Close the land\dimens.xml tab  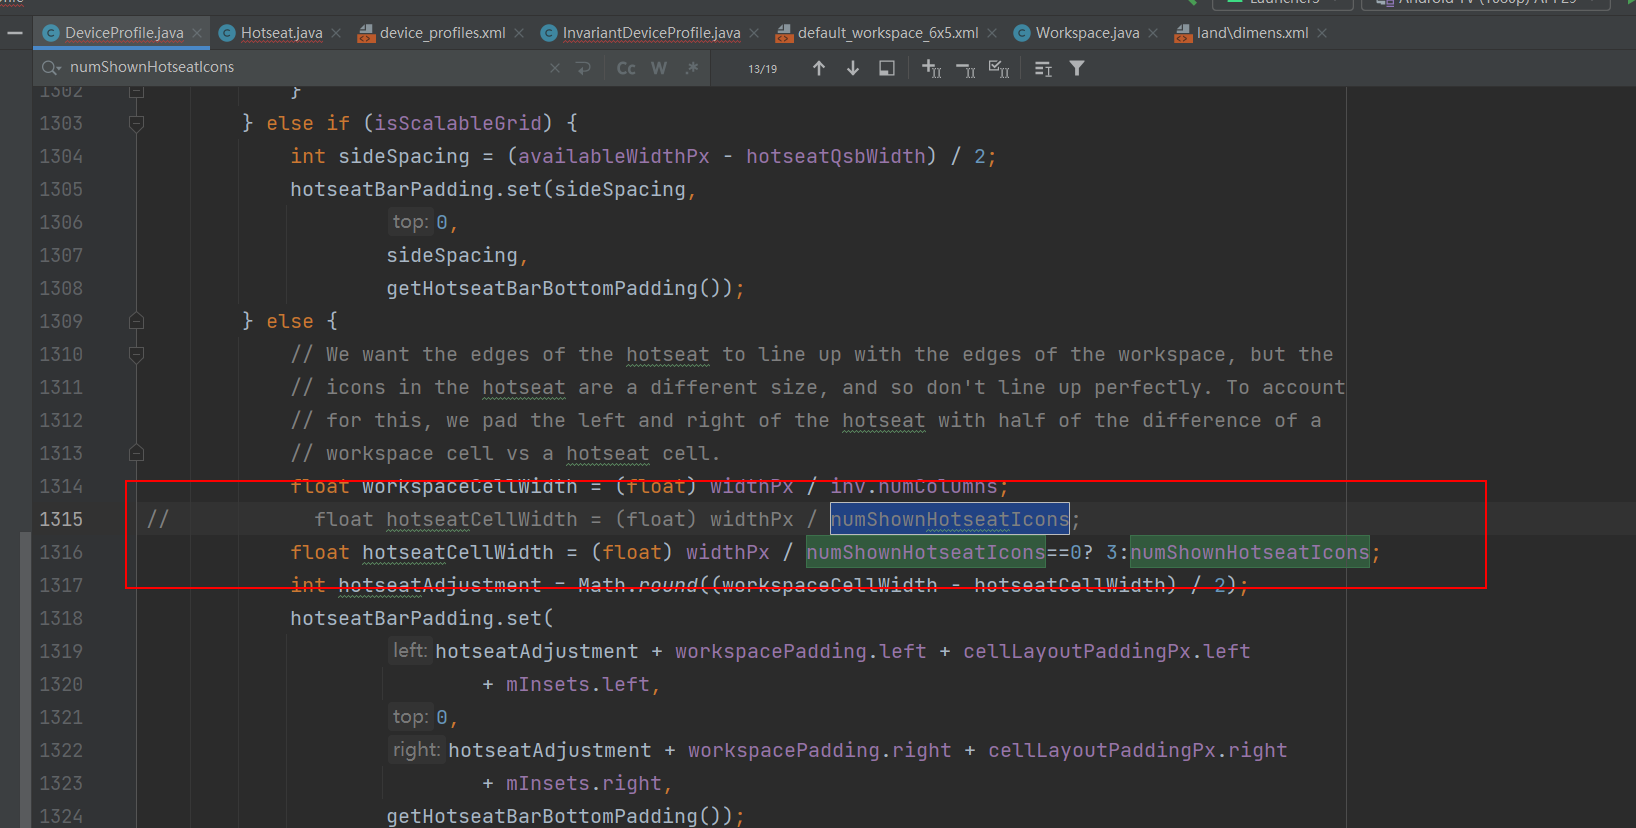[x=1322, y=33]
